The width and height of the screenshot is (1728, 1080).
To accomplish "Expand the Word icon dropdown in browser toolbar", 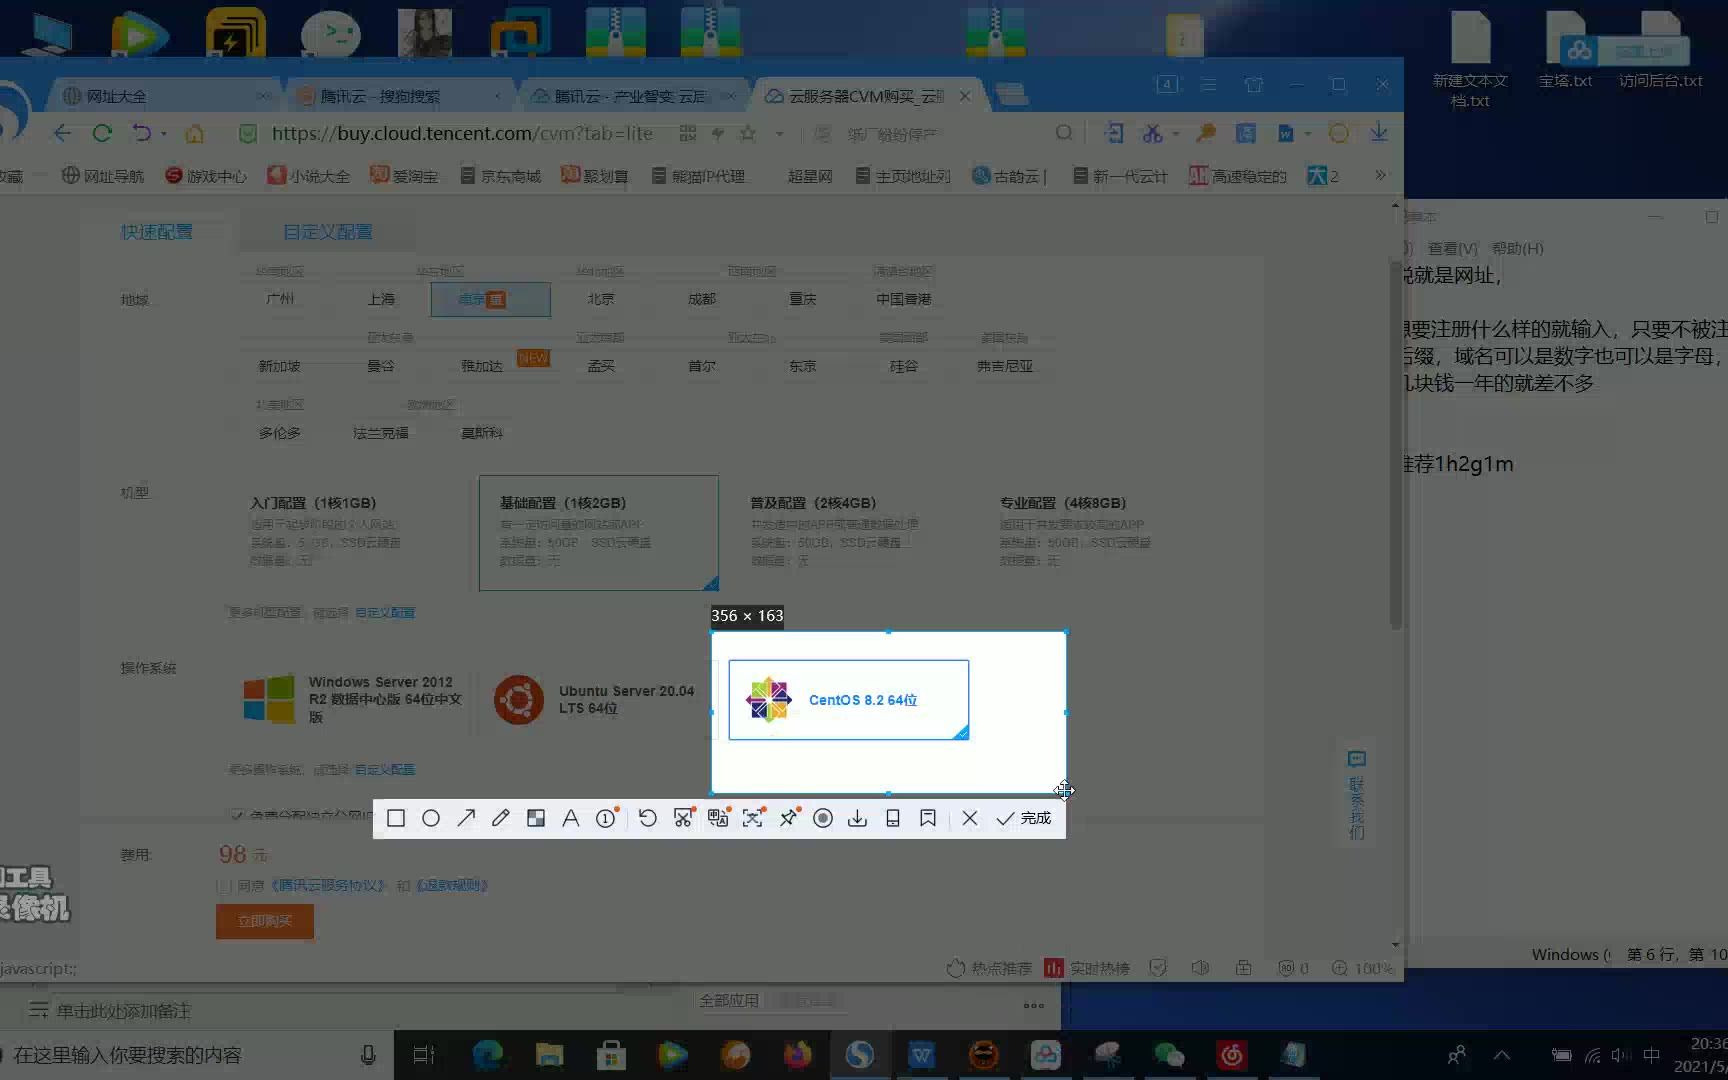I will point(1308,133).
